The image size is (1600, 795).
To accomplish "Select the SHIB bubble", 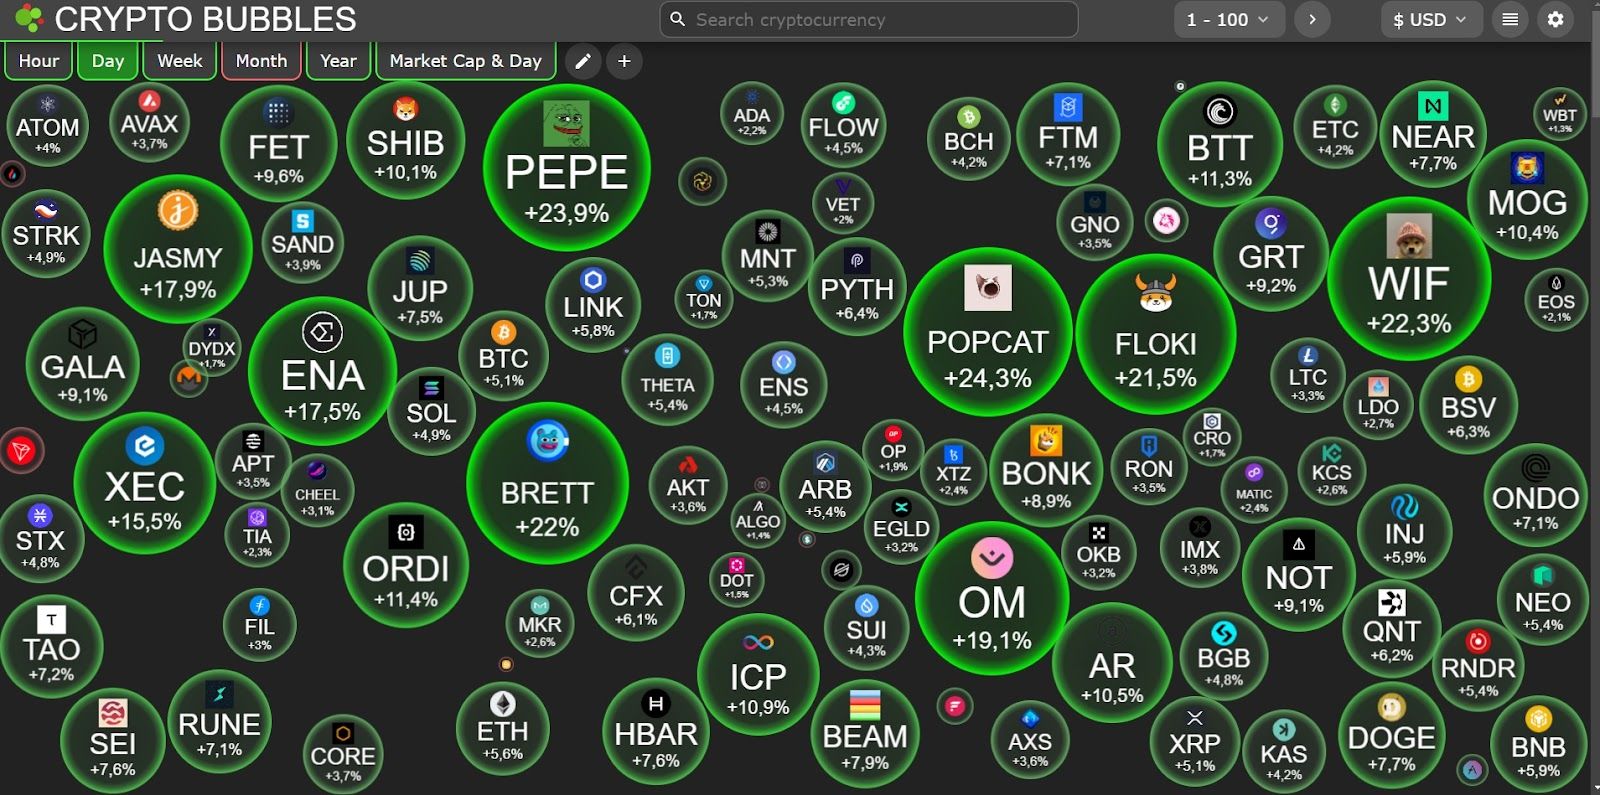I will tap(405, 141).
